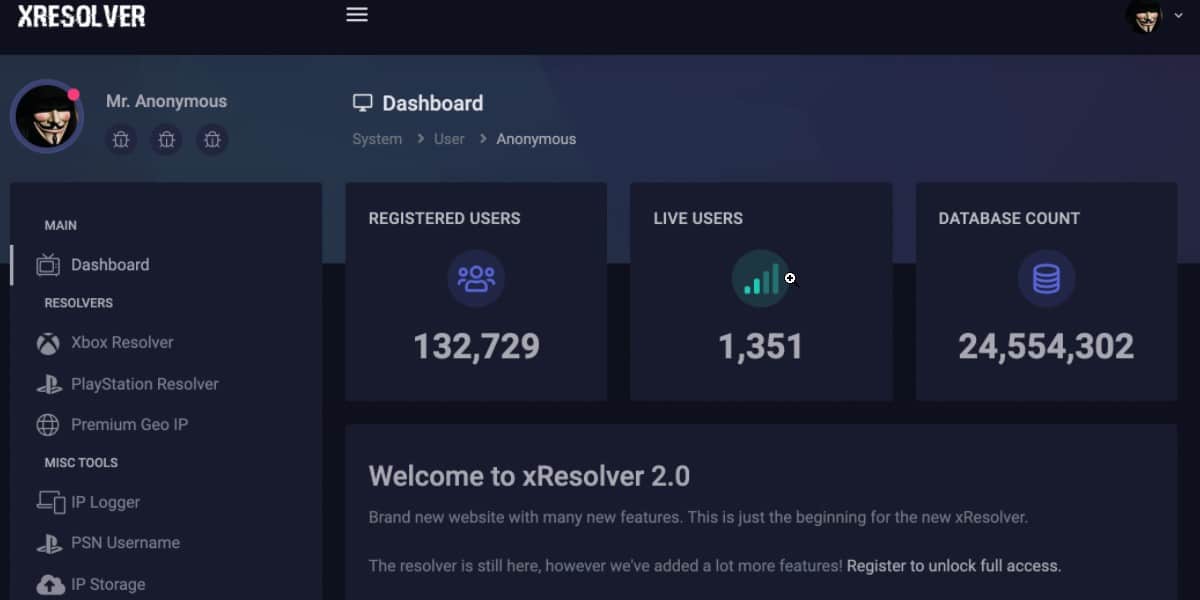Image resolution: width=1200 pixels, height=600 pixels.
Task: Click third bug icon under Mr. Anonymous
Action: pyautogui.click(x=212, y=140)
